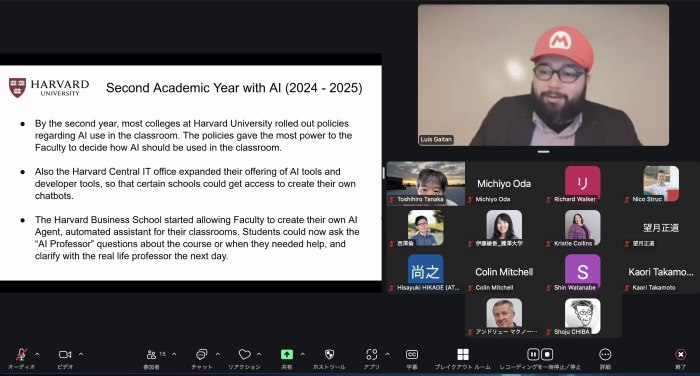
Task: Select 伊藤綾香 participant tile
Action: (x=504, y=228)
